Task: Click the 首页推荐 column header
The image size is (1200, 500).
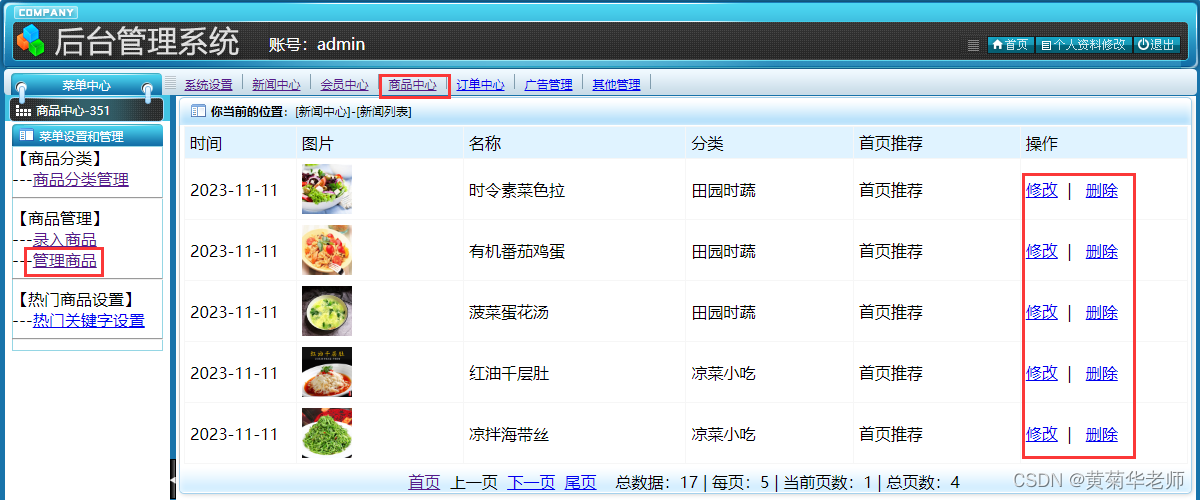Action: (891, 144)
